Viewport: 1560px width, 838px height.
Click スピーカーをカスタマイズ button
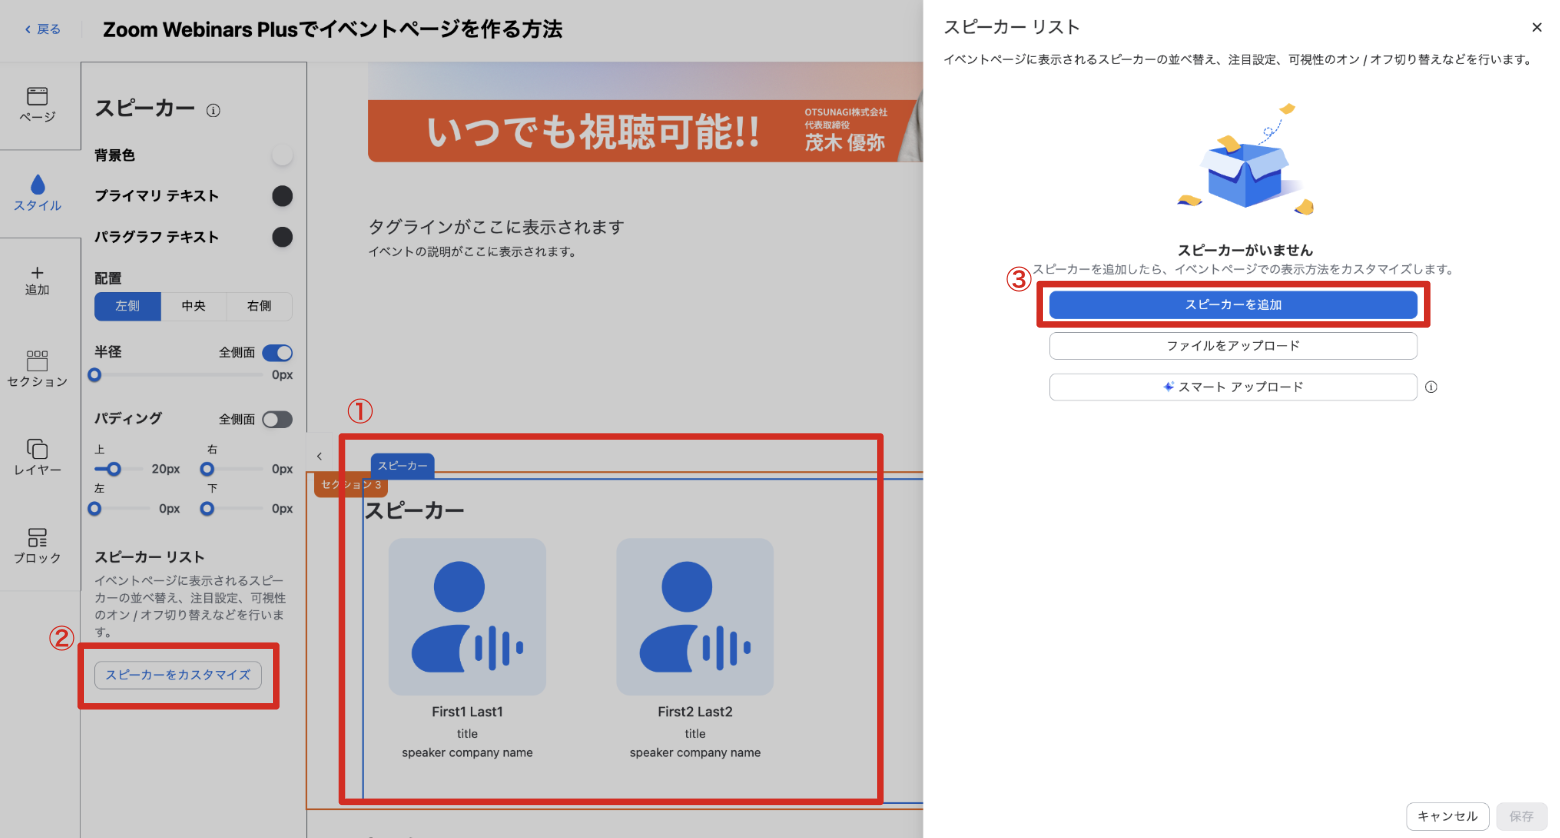click(178, 675)
